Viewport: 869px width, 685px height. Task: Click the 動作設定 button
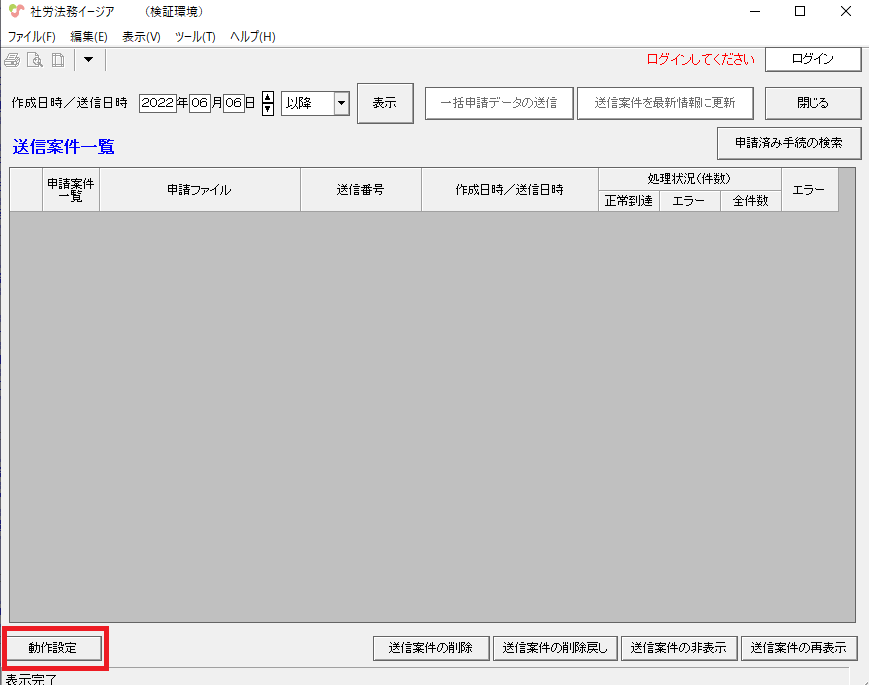point(56,648)
